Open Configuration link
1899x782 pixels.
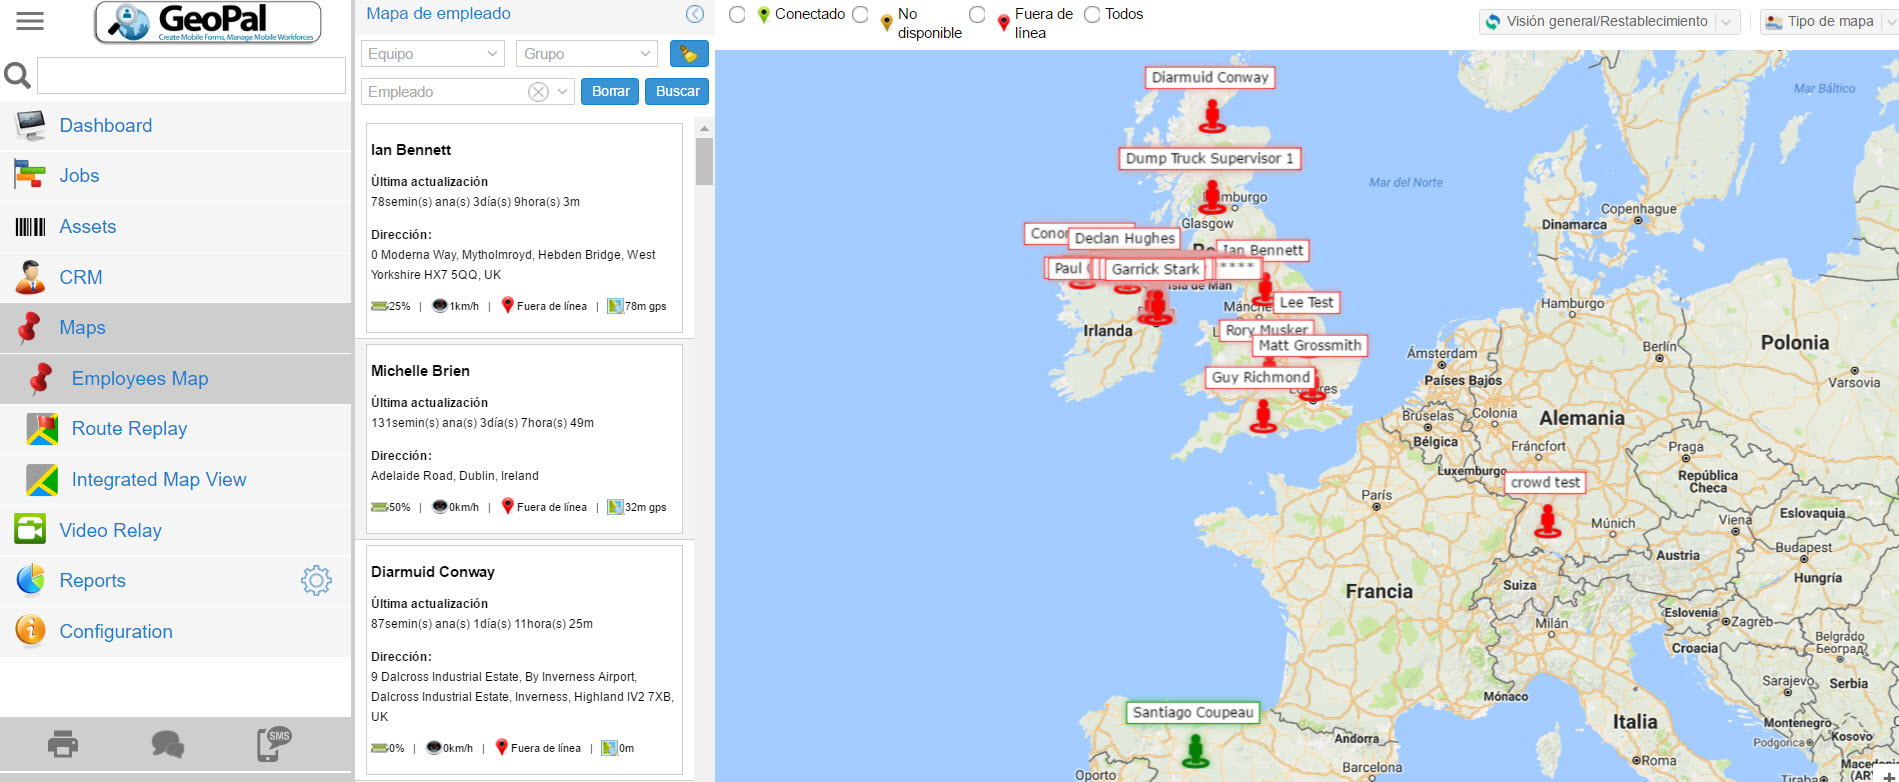click(116, 631)
